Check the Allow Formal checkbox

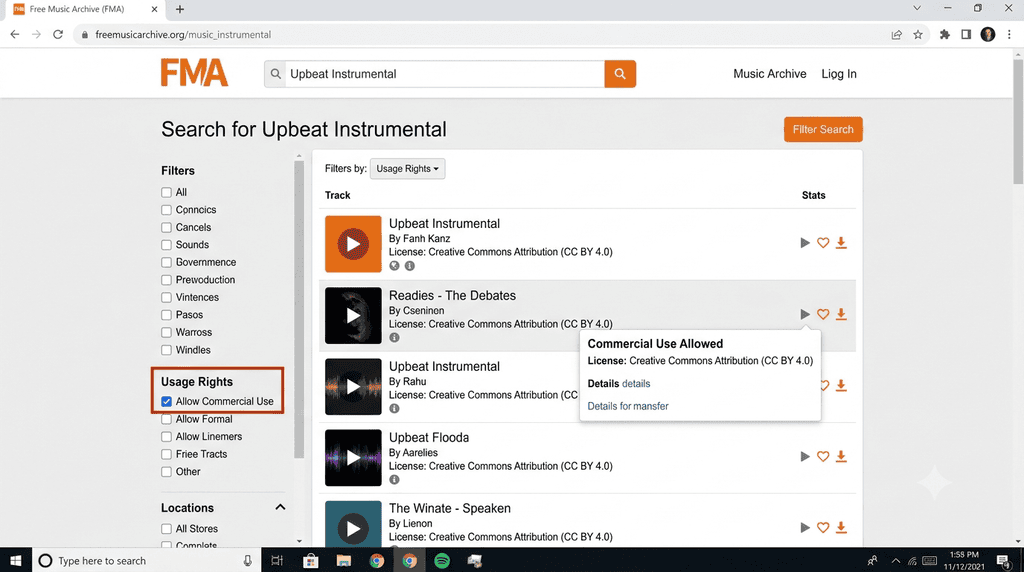[x=167, y=419]
